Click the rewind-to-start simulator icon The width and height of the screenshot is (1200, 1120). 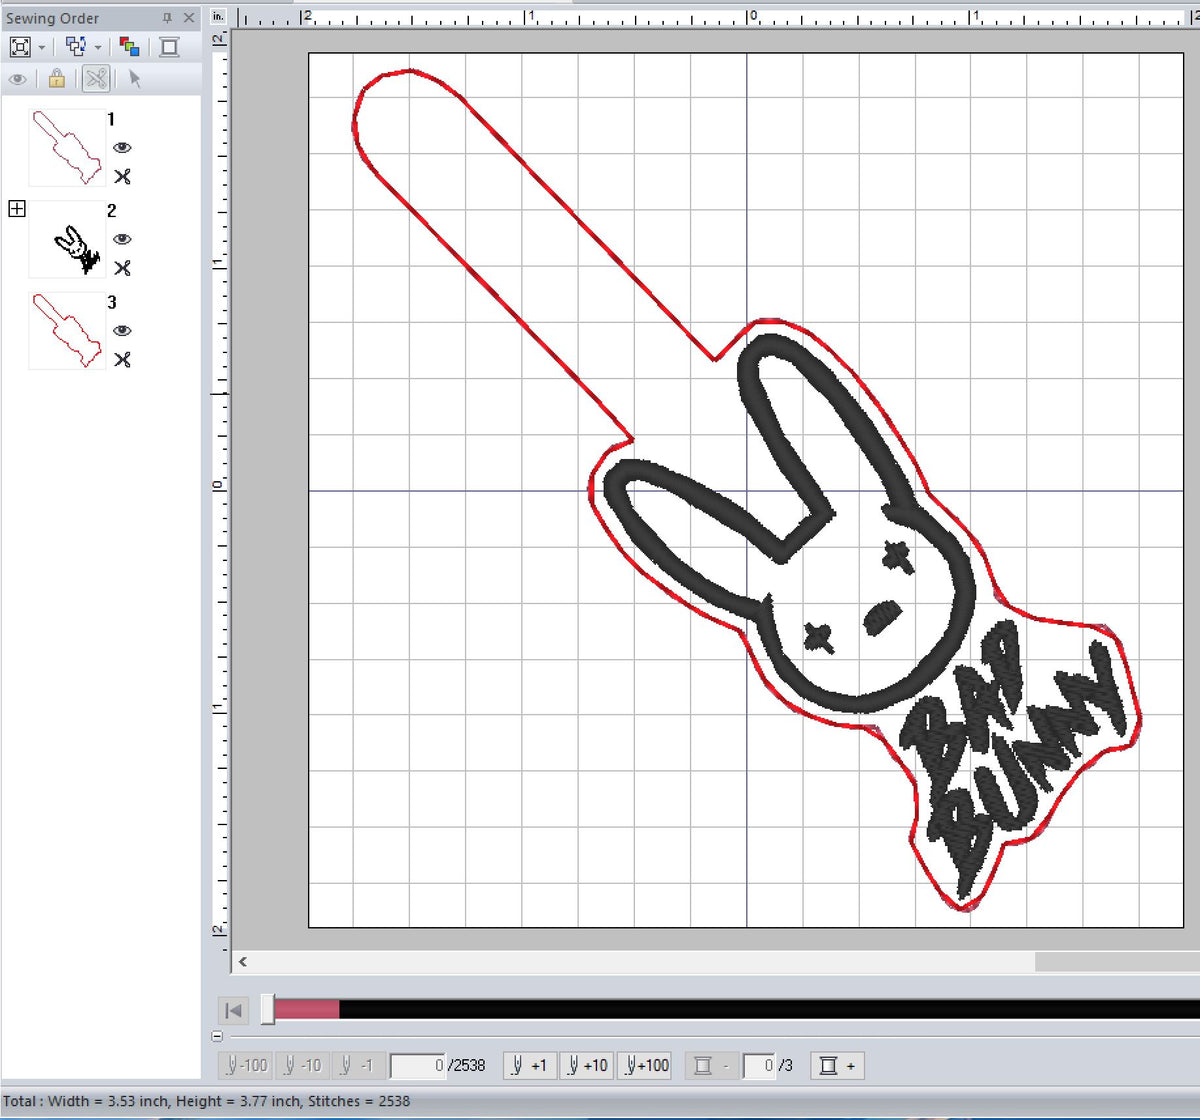[233, 1011]
